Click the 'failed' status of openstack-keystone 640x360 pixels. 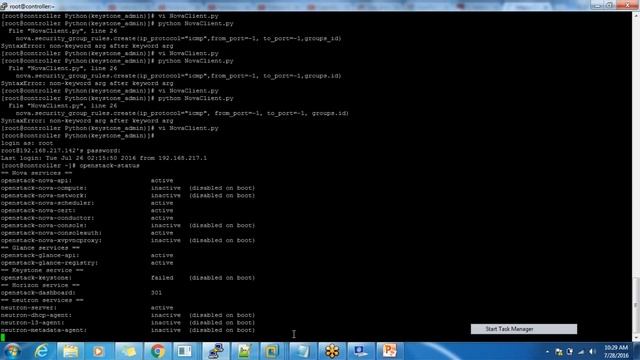tap(162, 278)
